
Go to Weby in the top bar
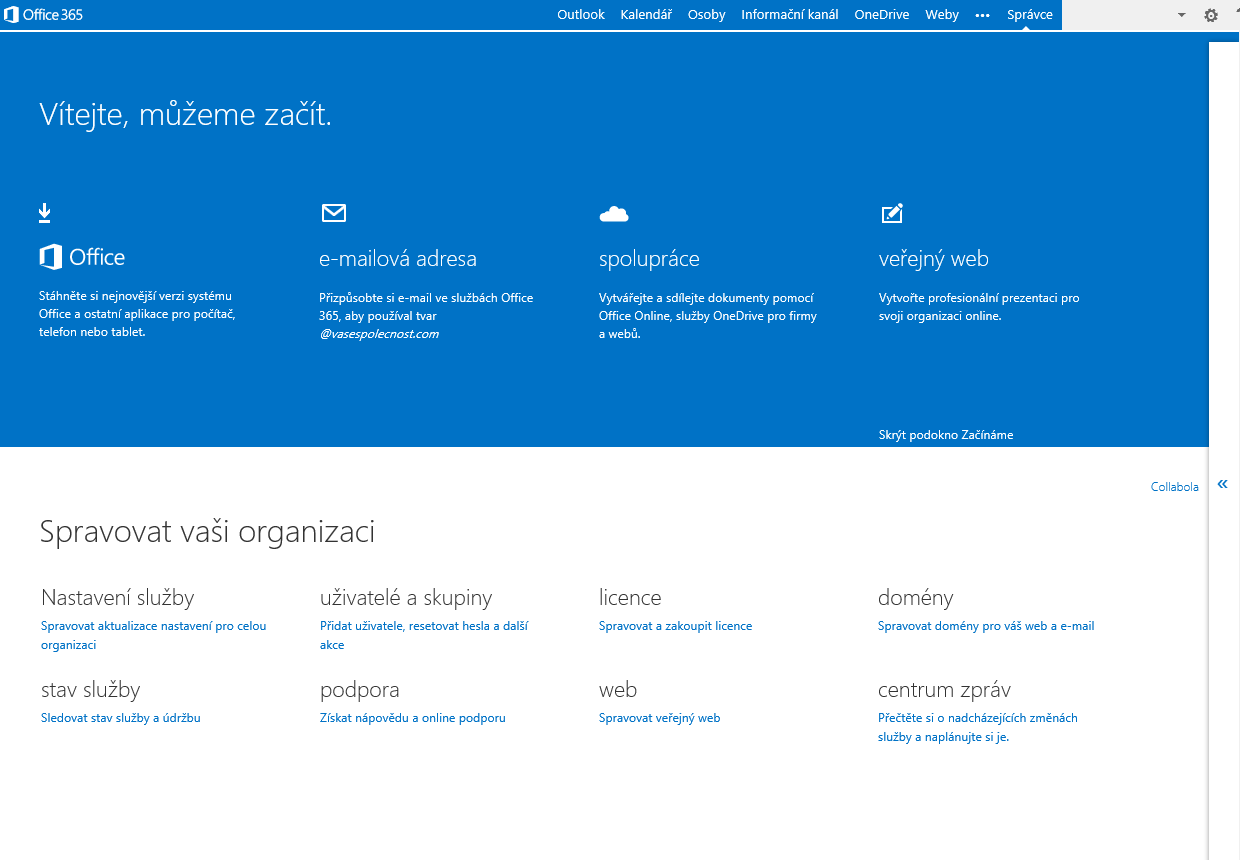point(942,15)
